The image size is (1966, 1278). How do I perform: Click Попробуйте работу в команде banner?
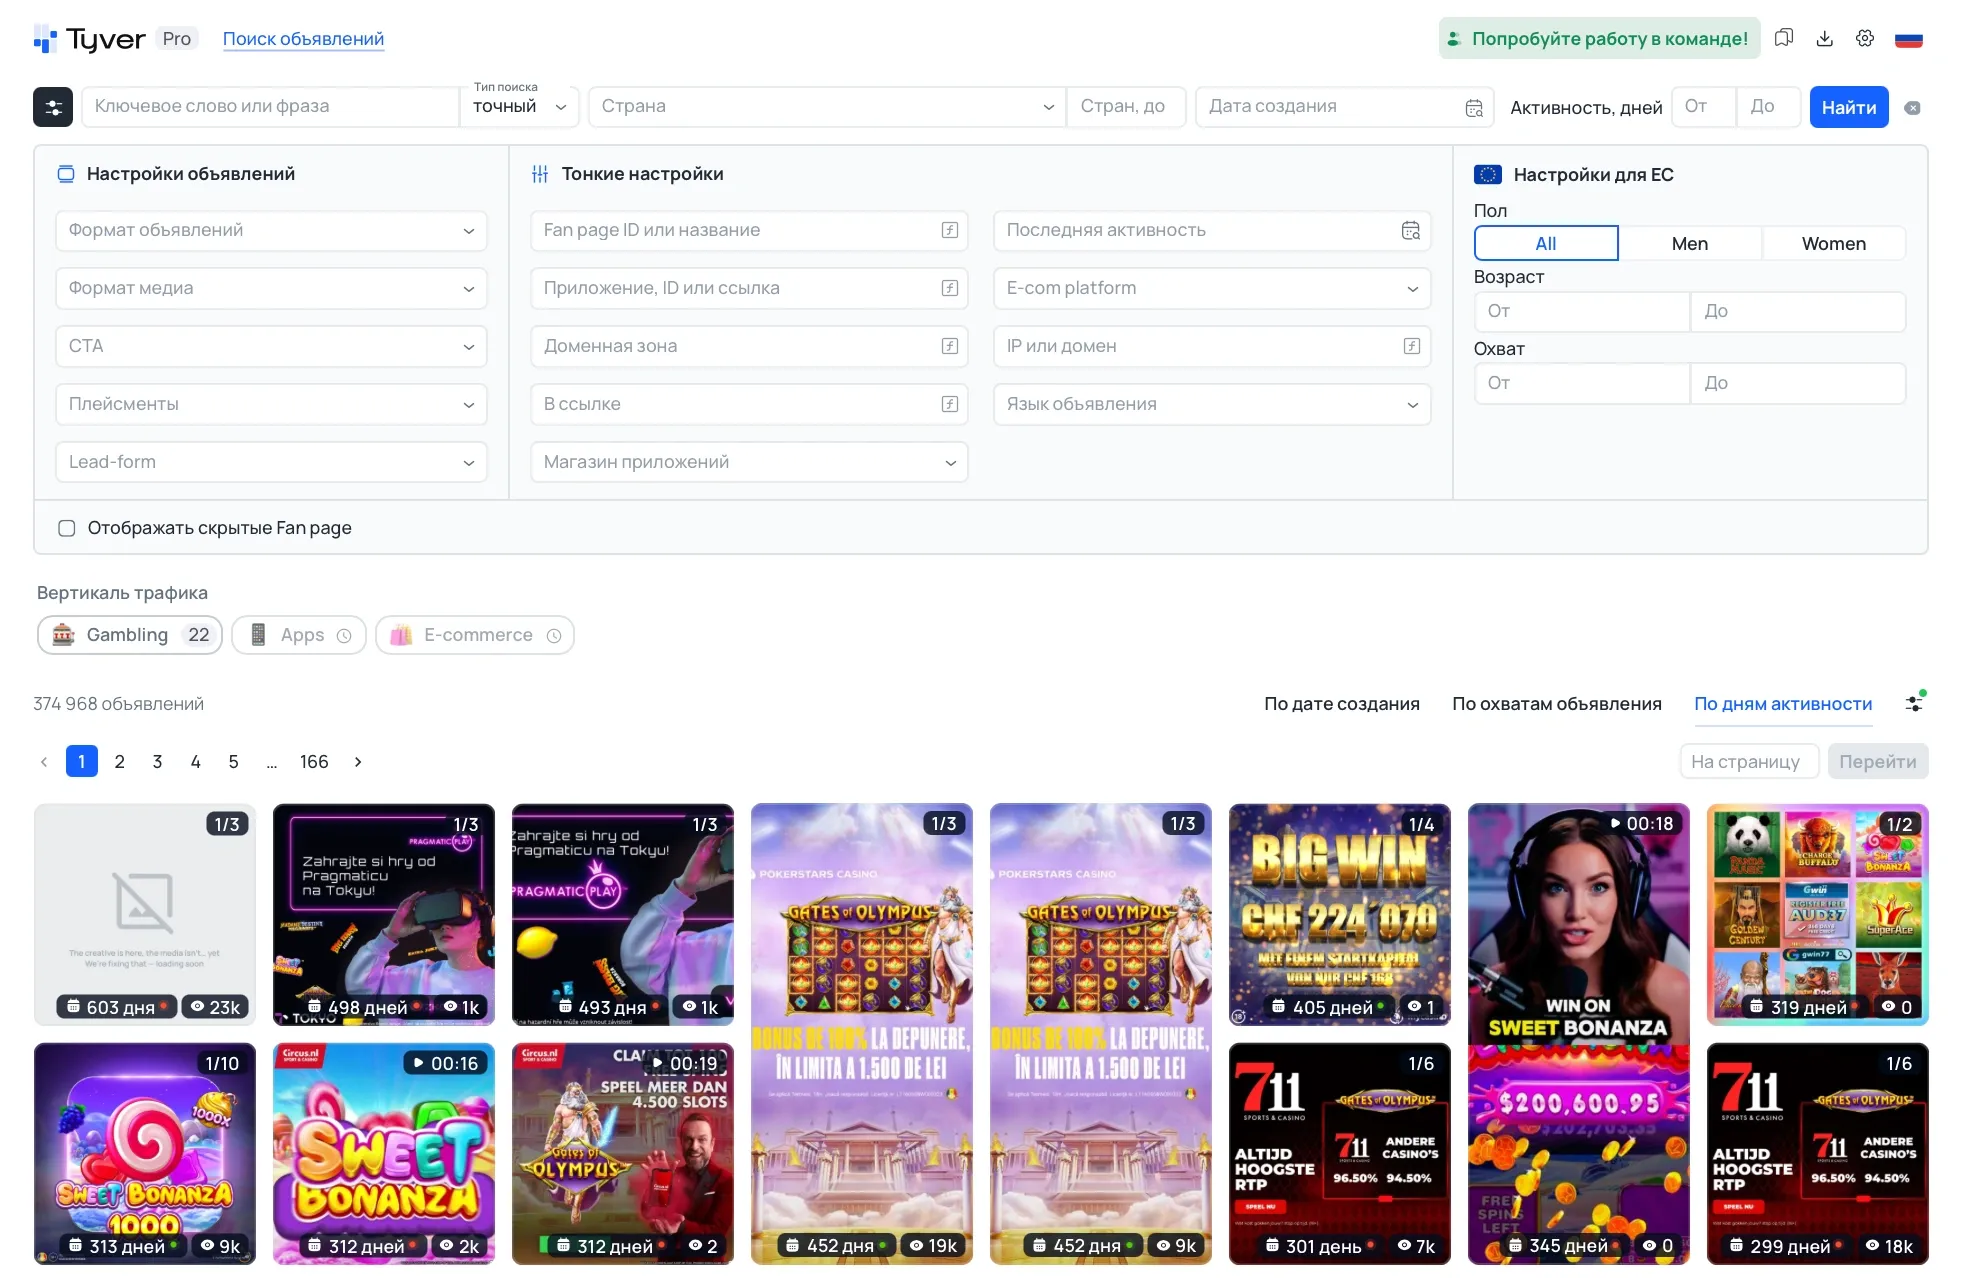pyautogui.click(x=1600, y=39)
